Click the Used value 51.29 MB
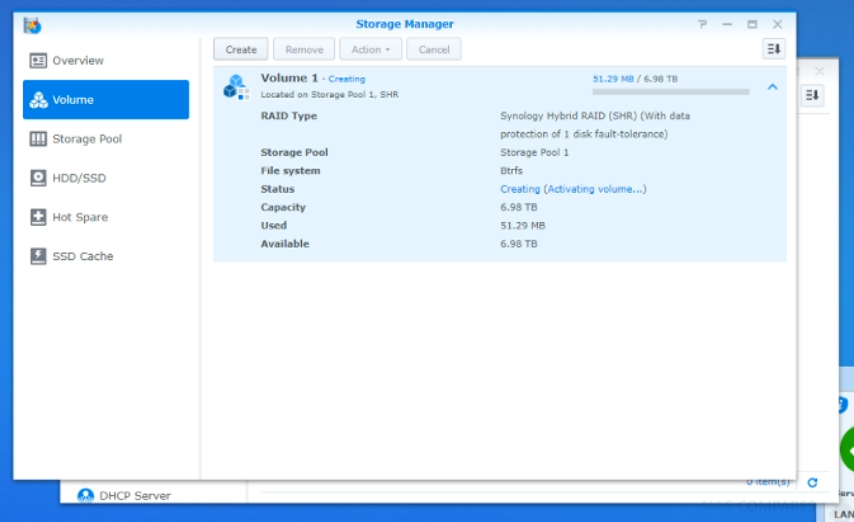This screenshot has height=522, width=854. 522,226
